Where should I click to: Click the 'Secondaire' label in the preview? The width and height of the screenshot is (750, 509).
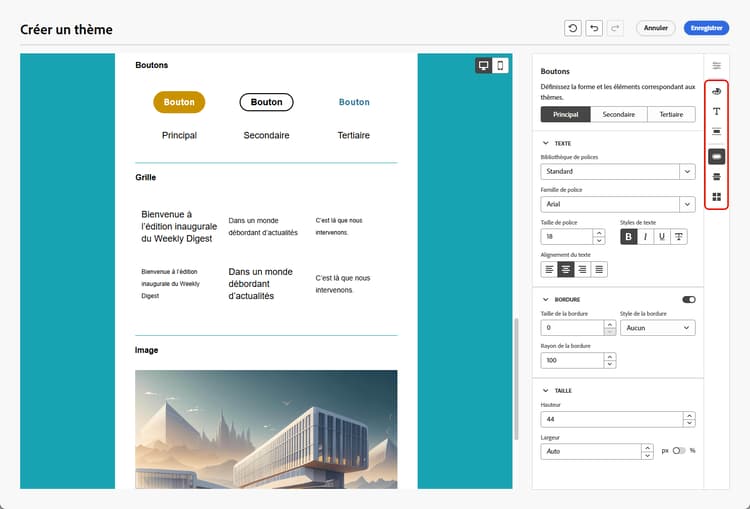[x=266, y=135]
